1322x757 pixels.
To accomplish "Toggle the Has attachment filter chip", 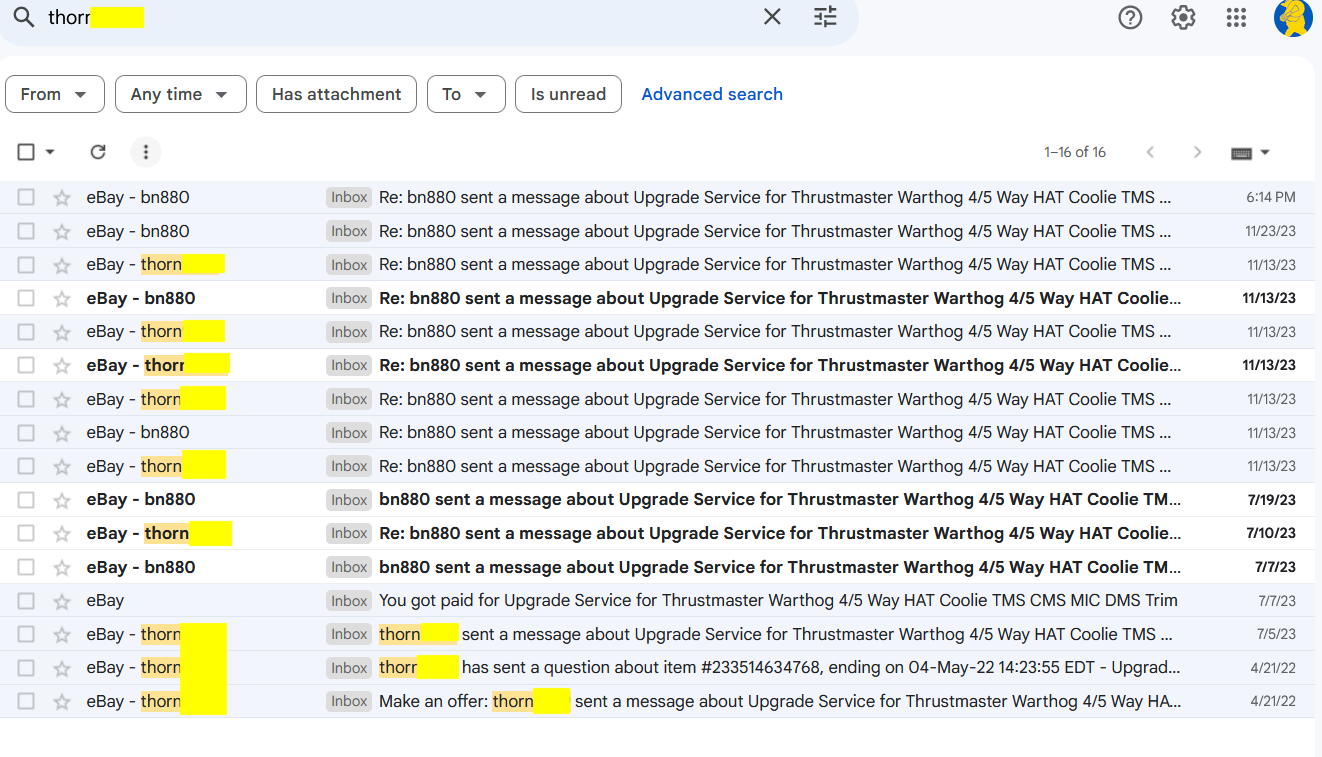I will point(336,94).
